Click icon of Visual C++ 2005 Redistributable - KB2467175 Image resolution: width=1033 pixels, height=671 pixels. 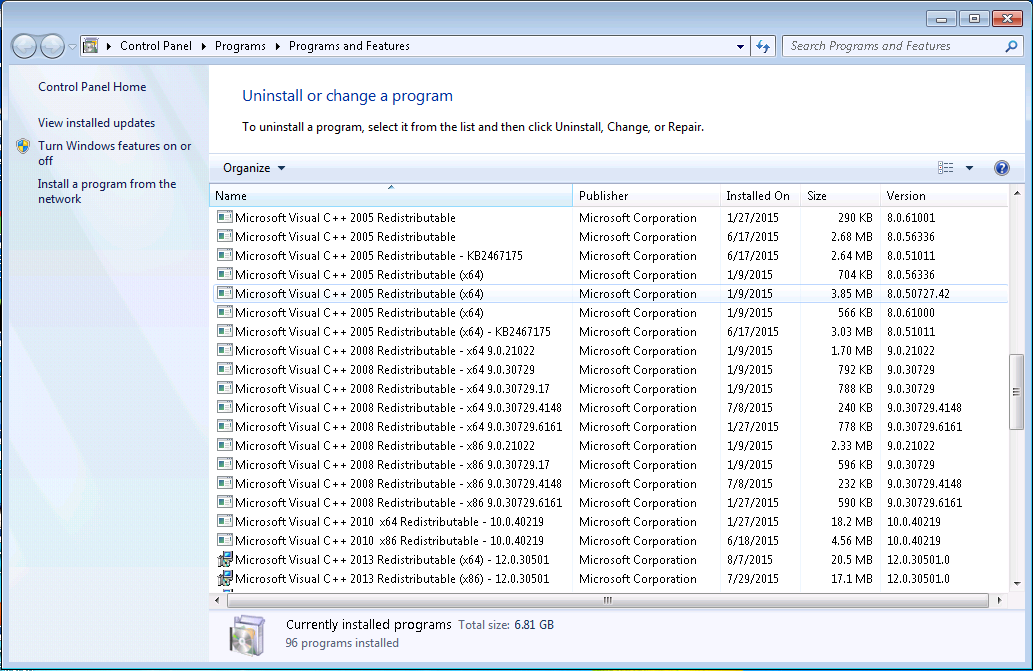(225, 255)
